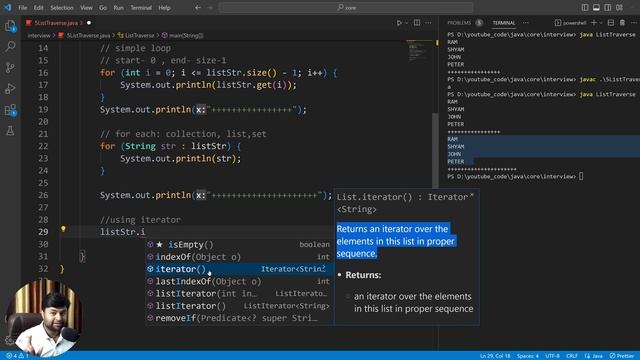Toggle bottom panel layout icon
Viewport: 640px width, 360px height.
(596, 7)
